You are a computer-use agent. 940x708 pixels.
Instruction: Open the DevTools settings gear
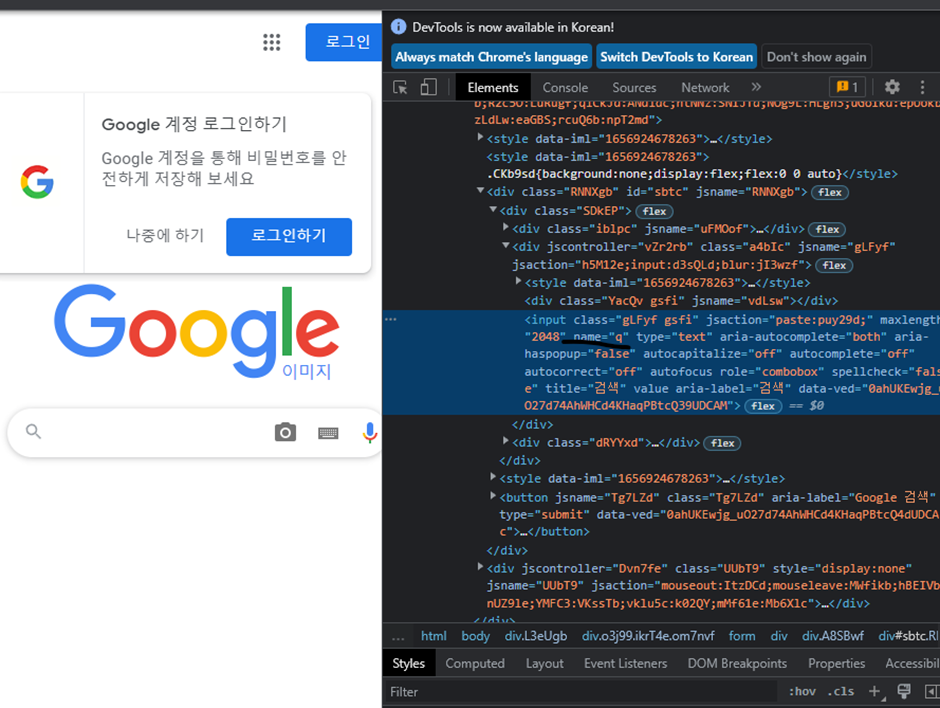click(892, 87)
